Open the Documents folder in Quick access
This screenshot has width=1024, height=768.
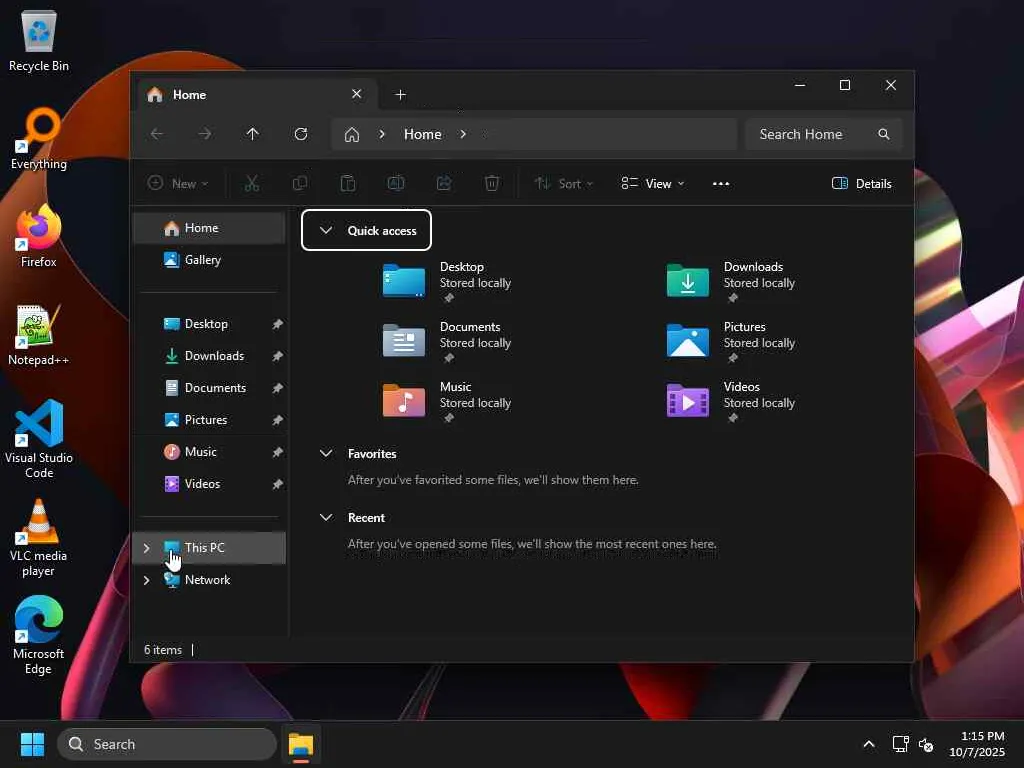click(447, 342)
